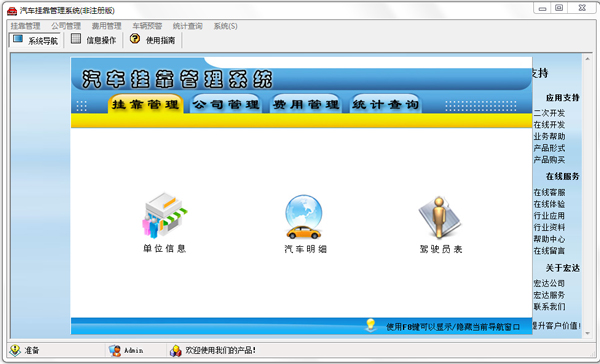Click the 信息操作 grid icon
Screen dimensions: 600x364
point(76,39)
